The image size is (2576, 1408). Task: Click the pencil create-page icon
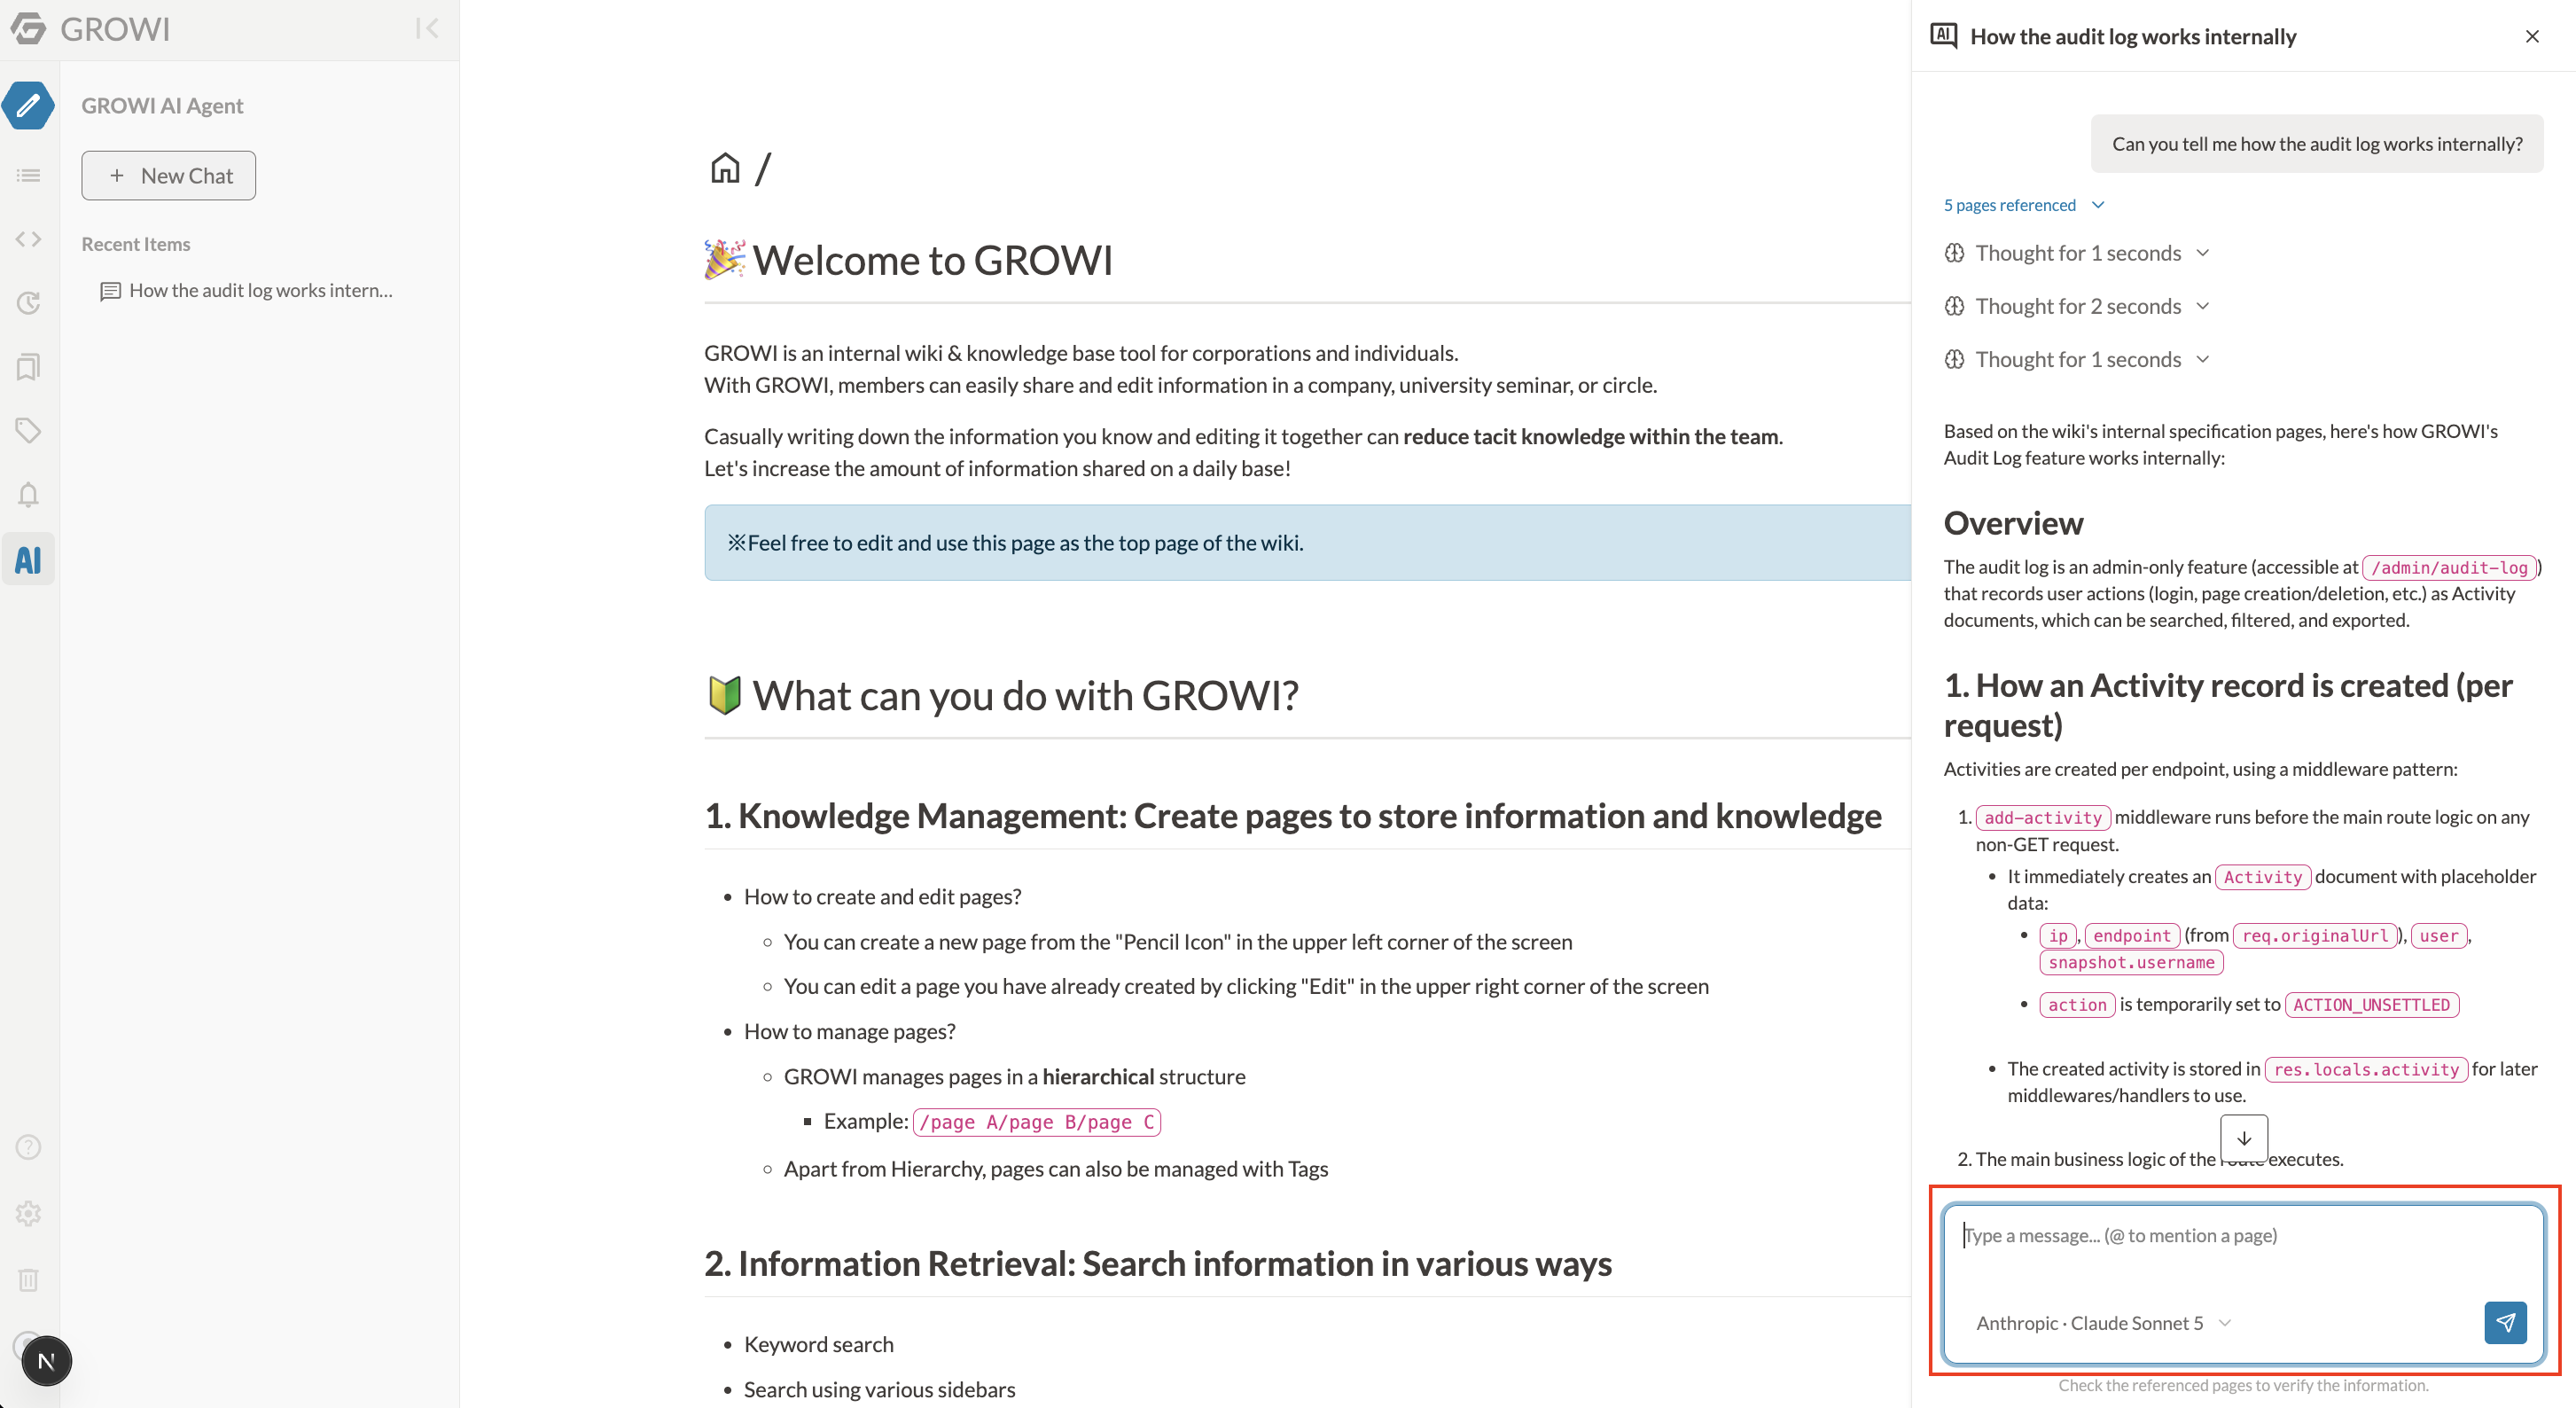[x=28, y=105]
